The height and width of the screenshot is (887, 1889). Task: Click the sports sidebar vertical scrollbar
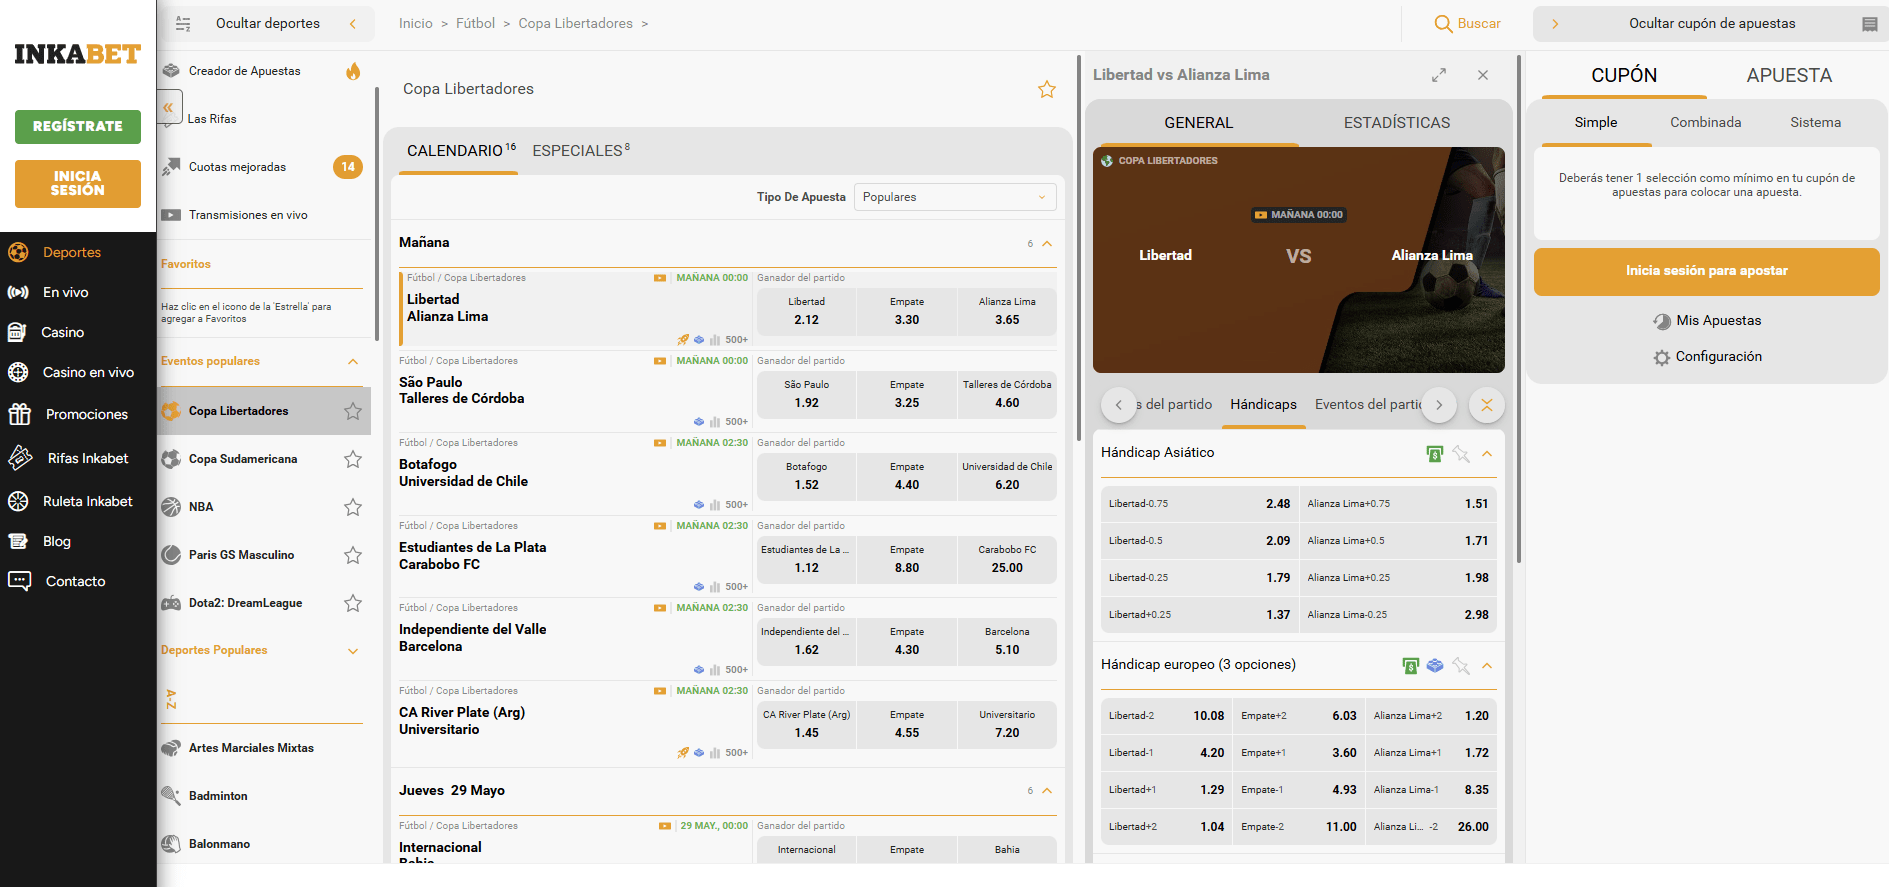376,215
